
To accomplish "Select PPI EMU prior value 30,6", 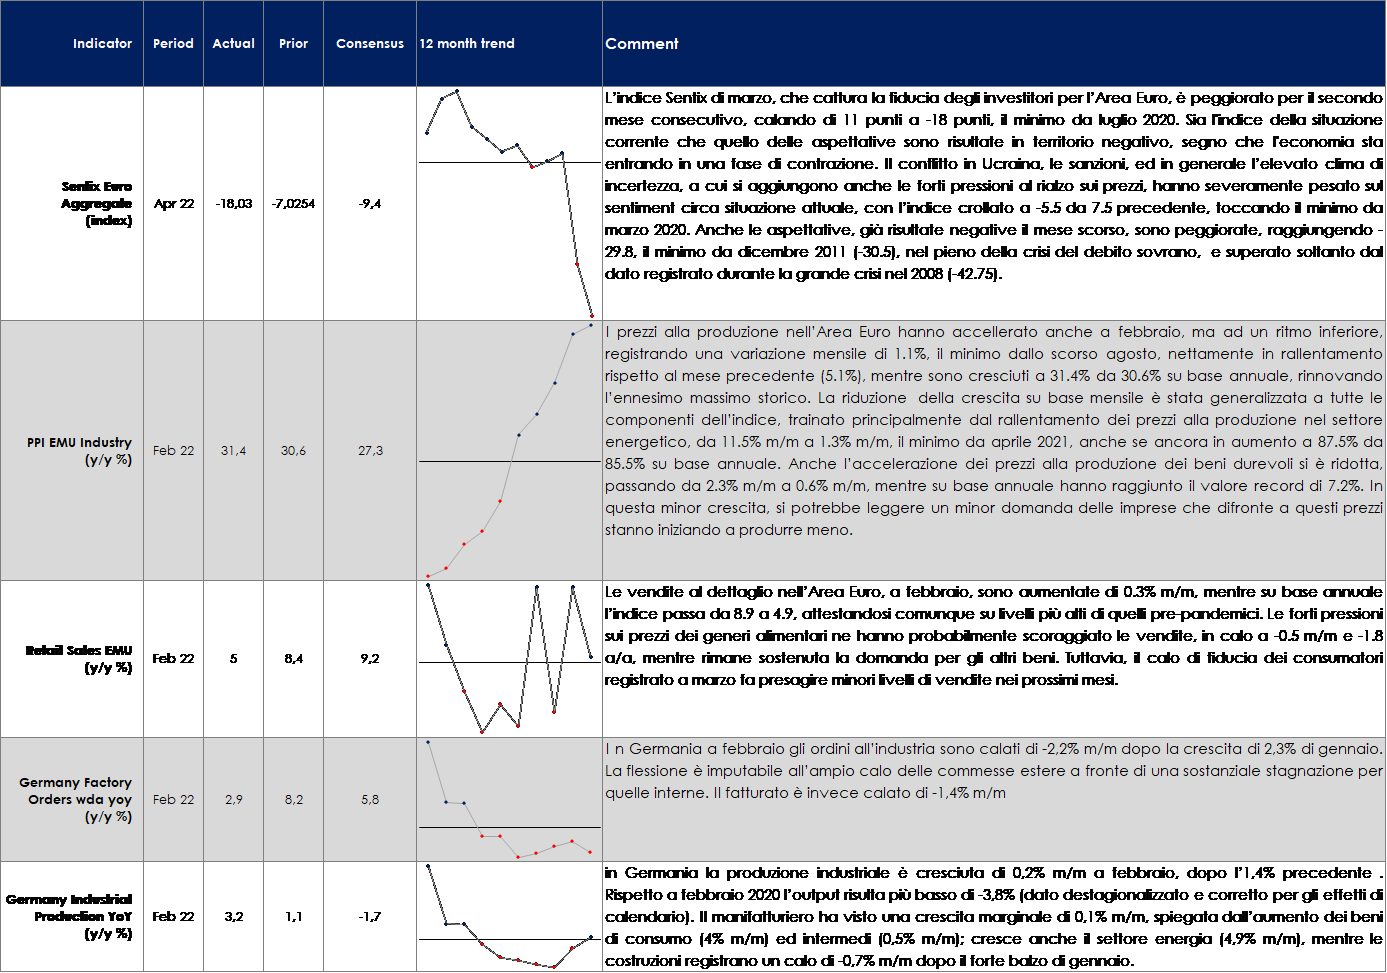I will [x=293, y=451].
